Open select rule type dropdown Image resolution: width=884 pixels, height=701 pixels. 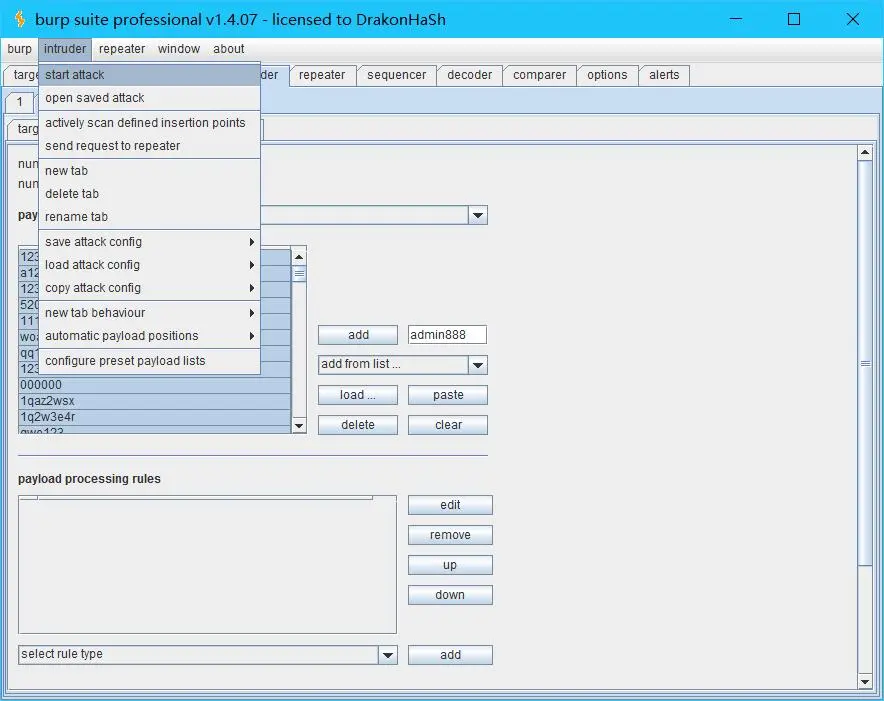(207, 655)
